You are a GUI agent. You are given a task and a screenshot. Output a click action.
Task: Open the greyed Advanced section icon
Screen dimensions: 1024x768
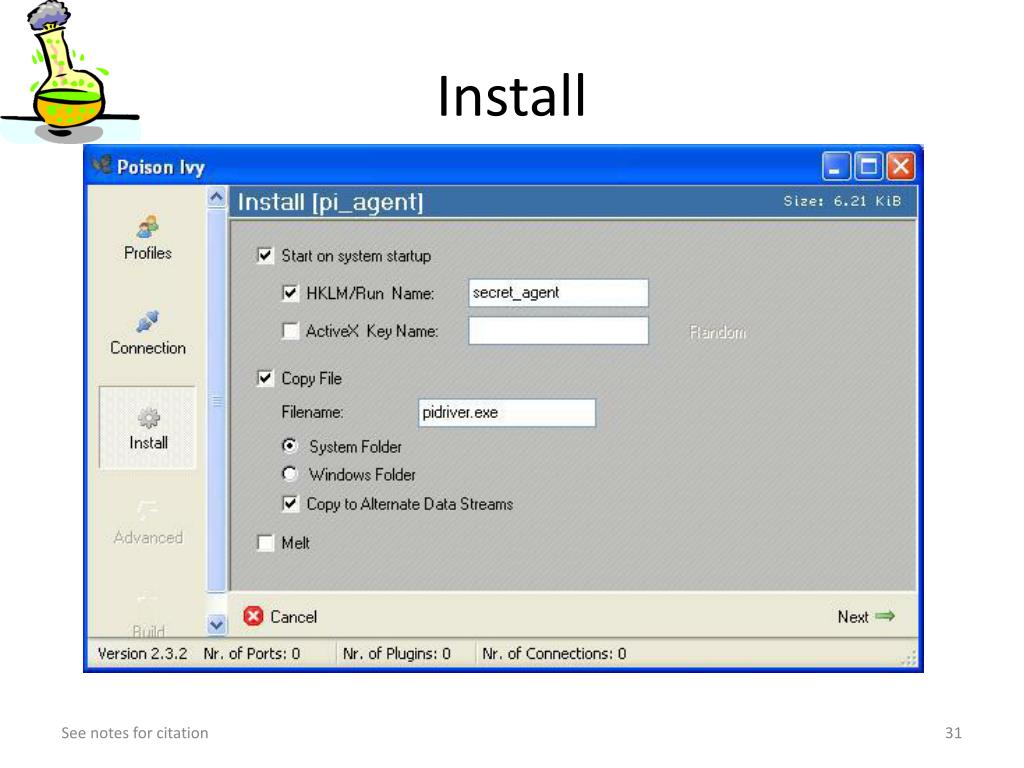148,511
